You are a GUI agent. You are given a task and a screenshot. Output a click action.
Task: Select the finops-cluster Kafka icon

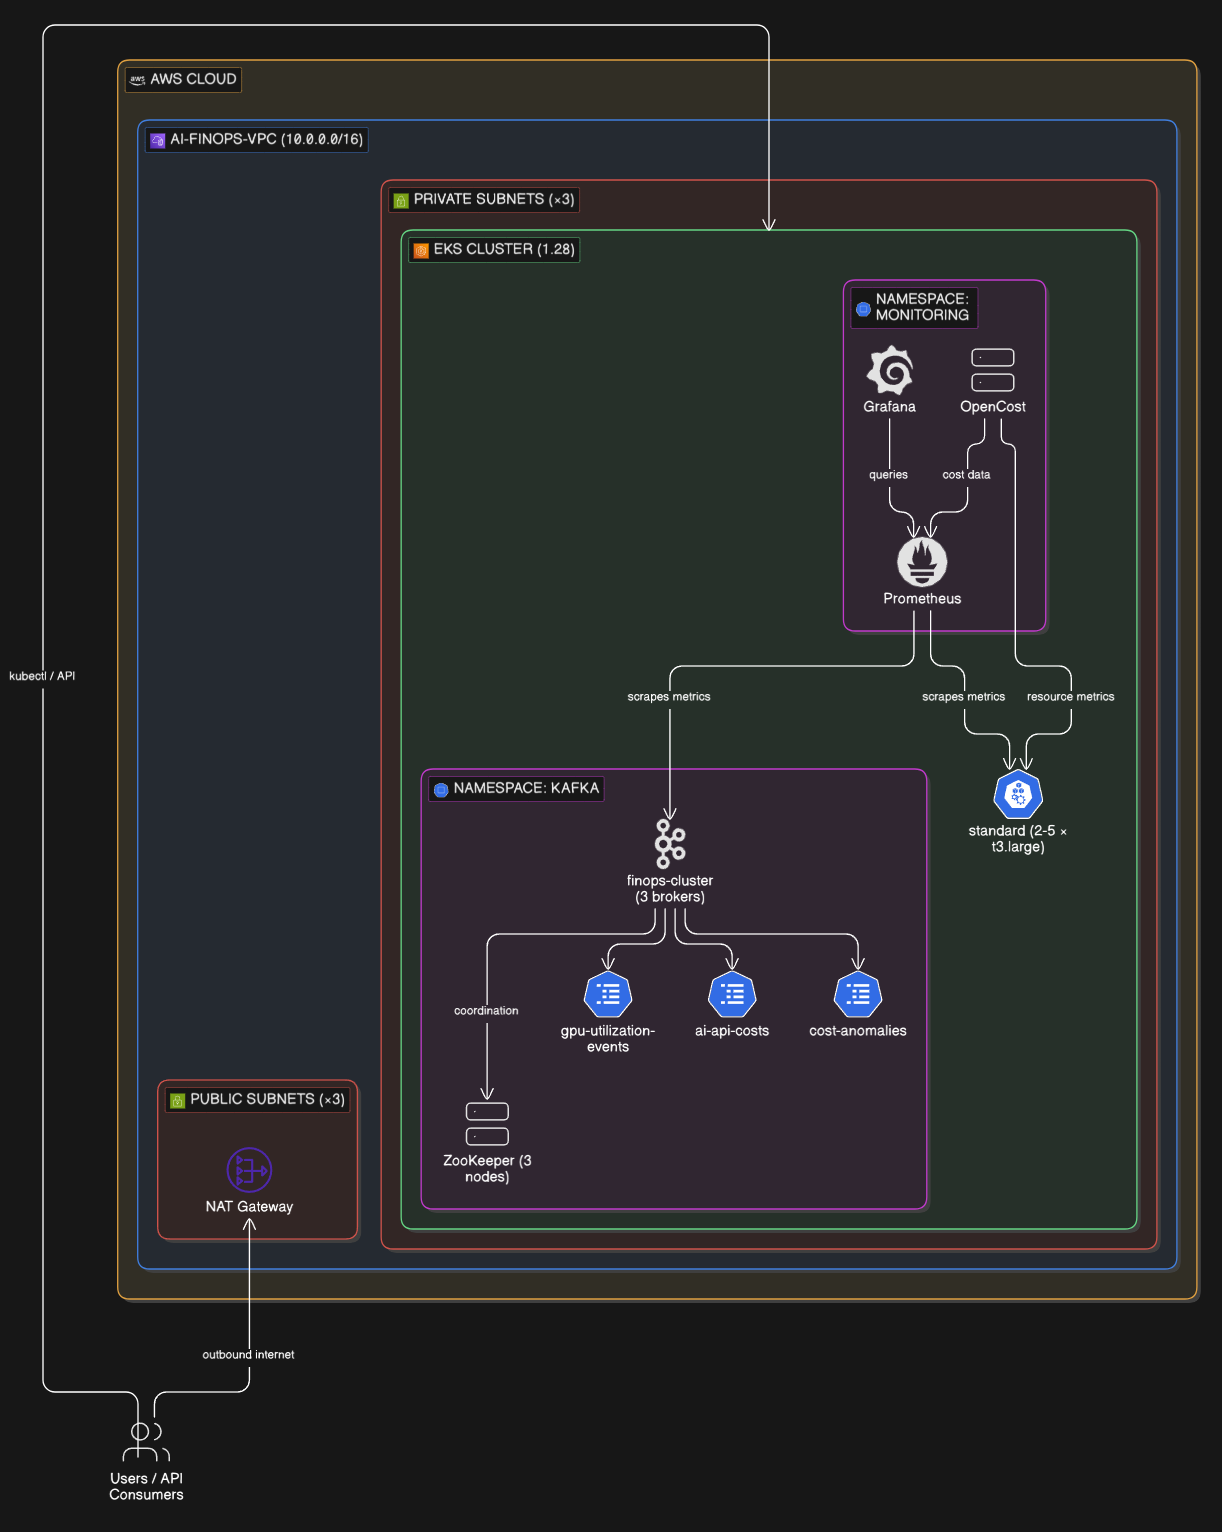670,844
